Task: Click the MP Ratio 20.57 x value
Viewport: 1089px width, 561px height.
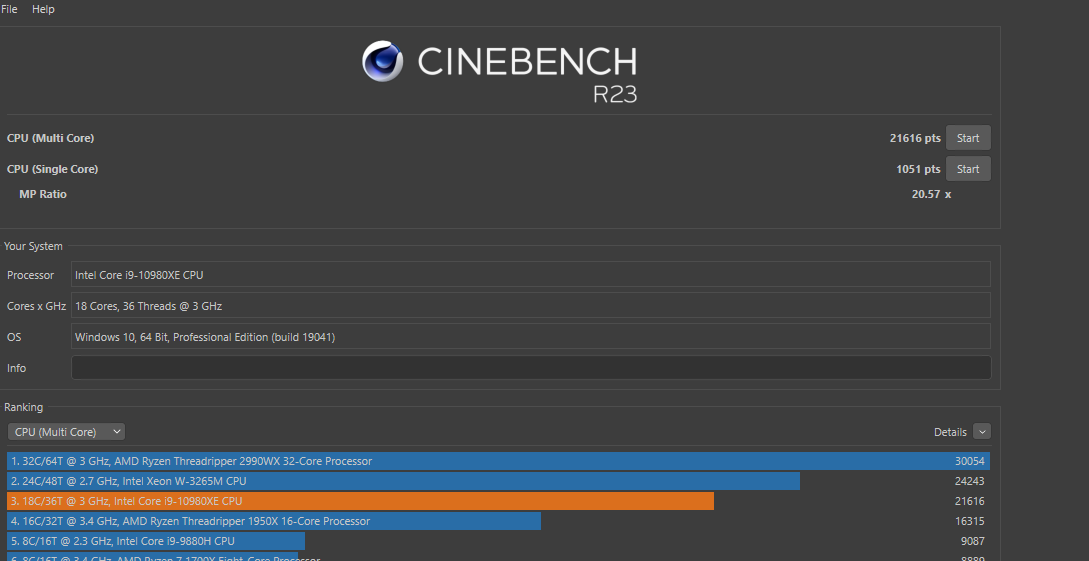Action: click(930, 194)
